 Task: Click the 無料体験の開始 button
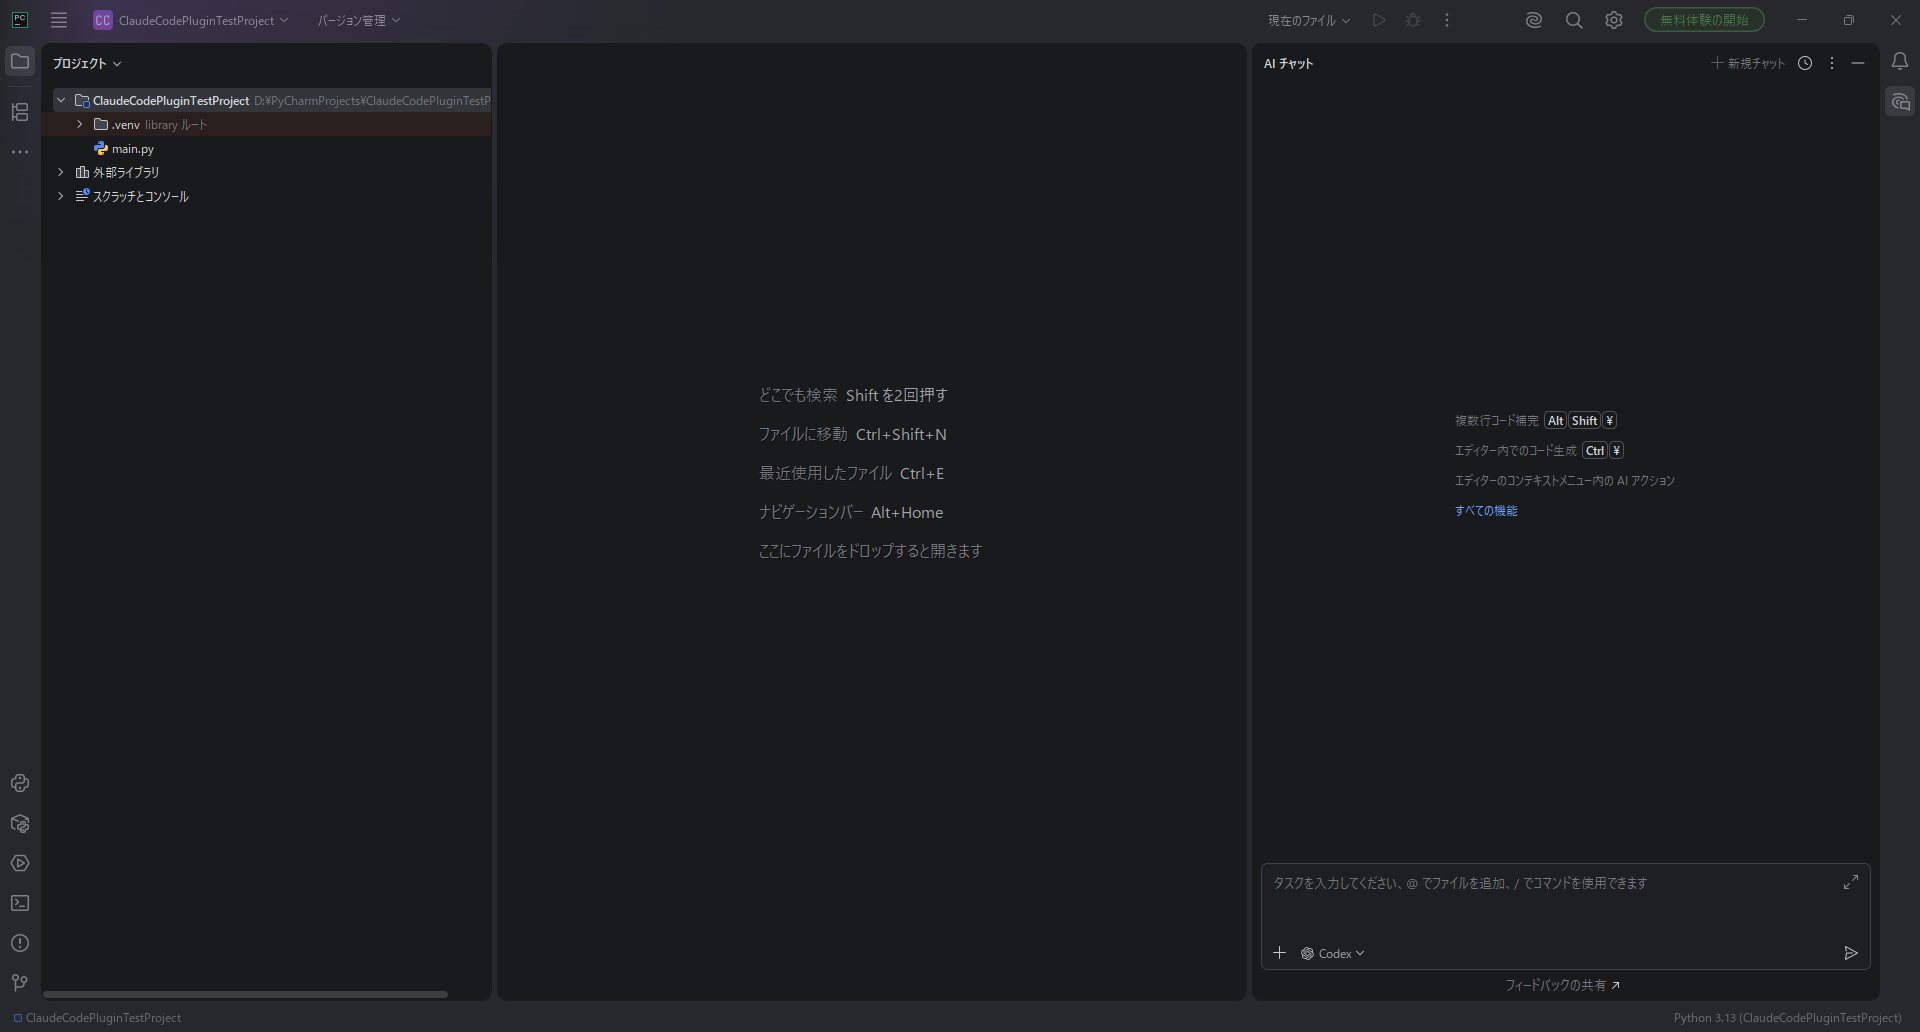point(1704,20)
